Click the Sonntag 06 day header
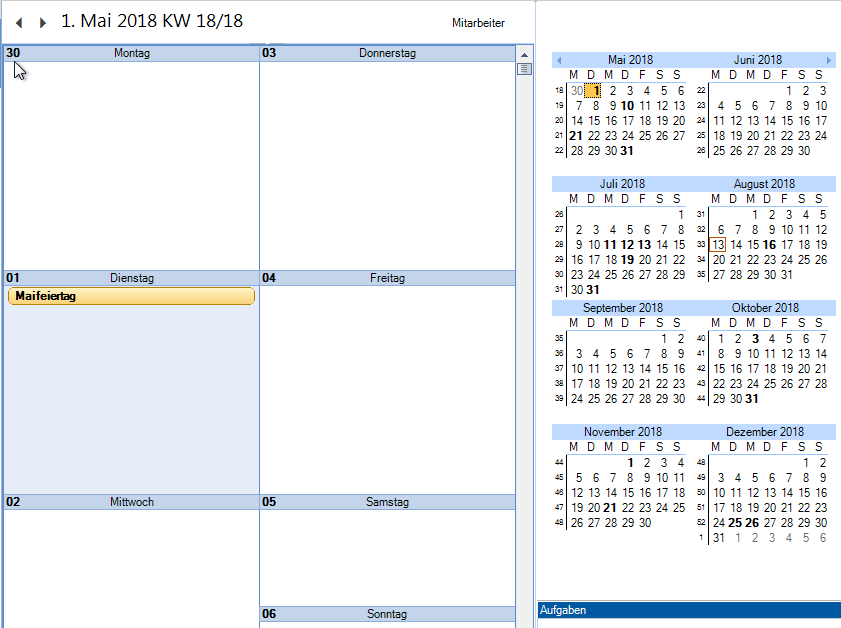This screenshot has height=628, width=841. 386,614
